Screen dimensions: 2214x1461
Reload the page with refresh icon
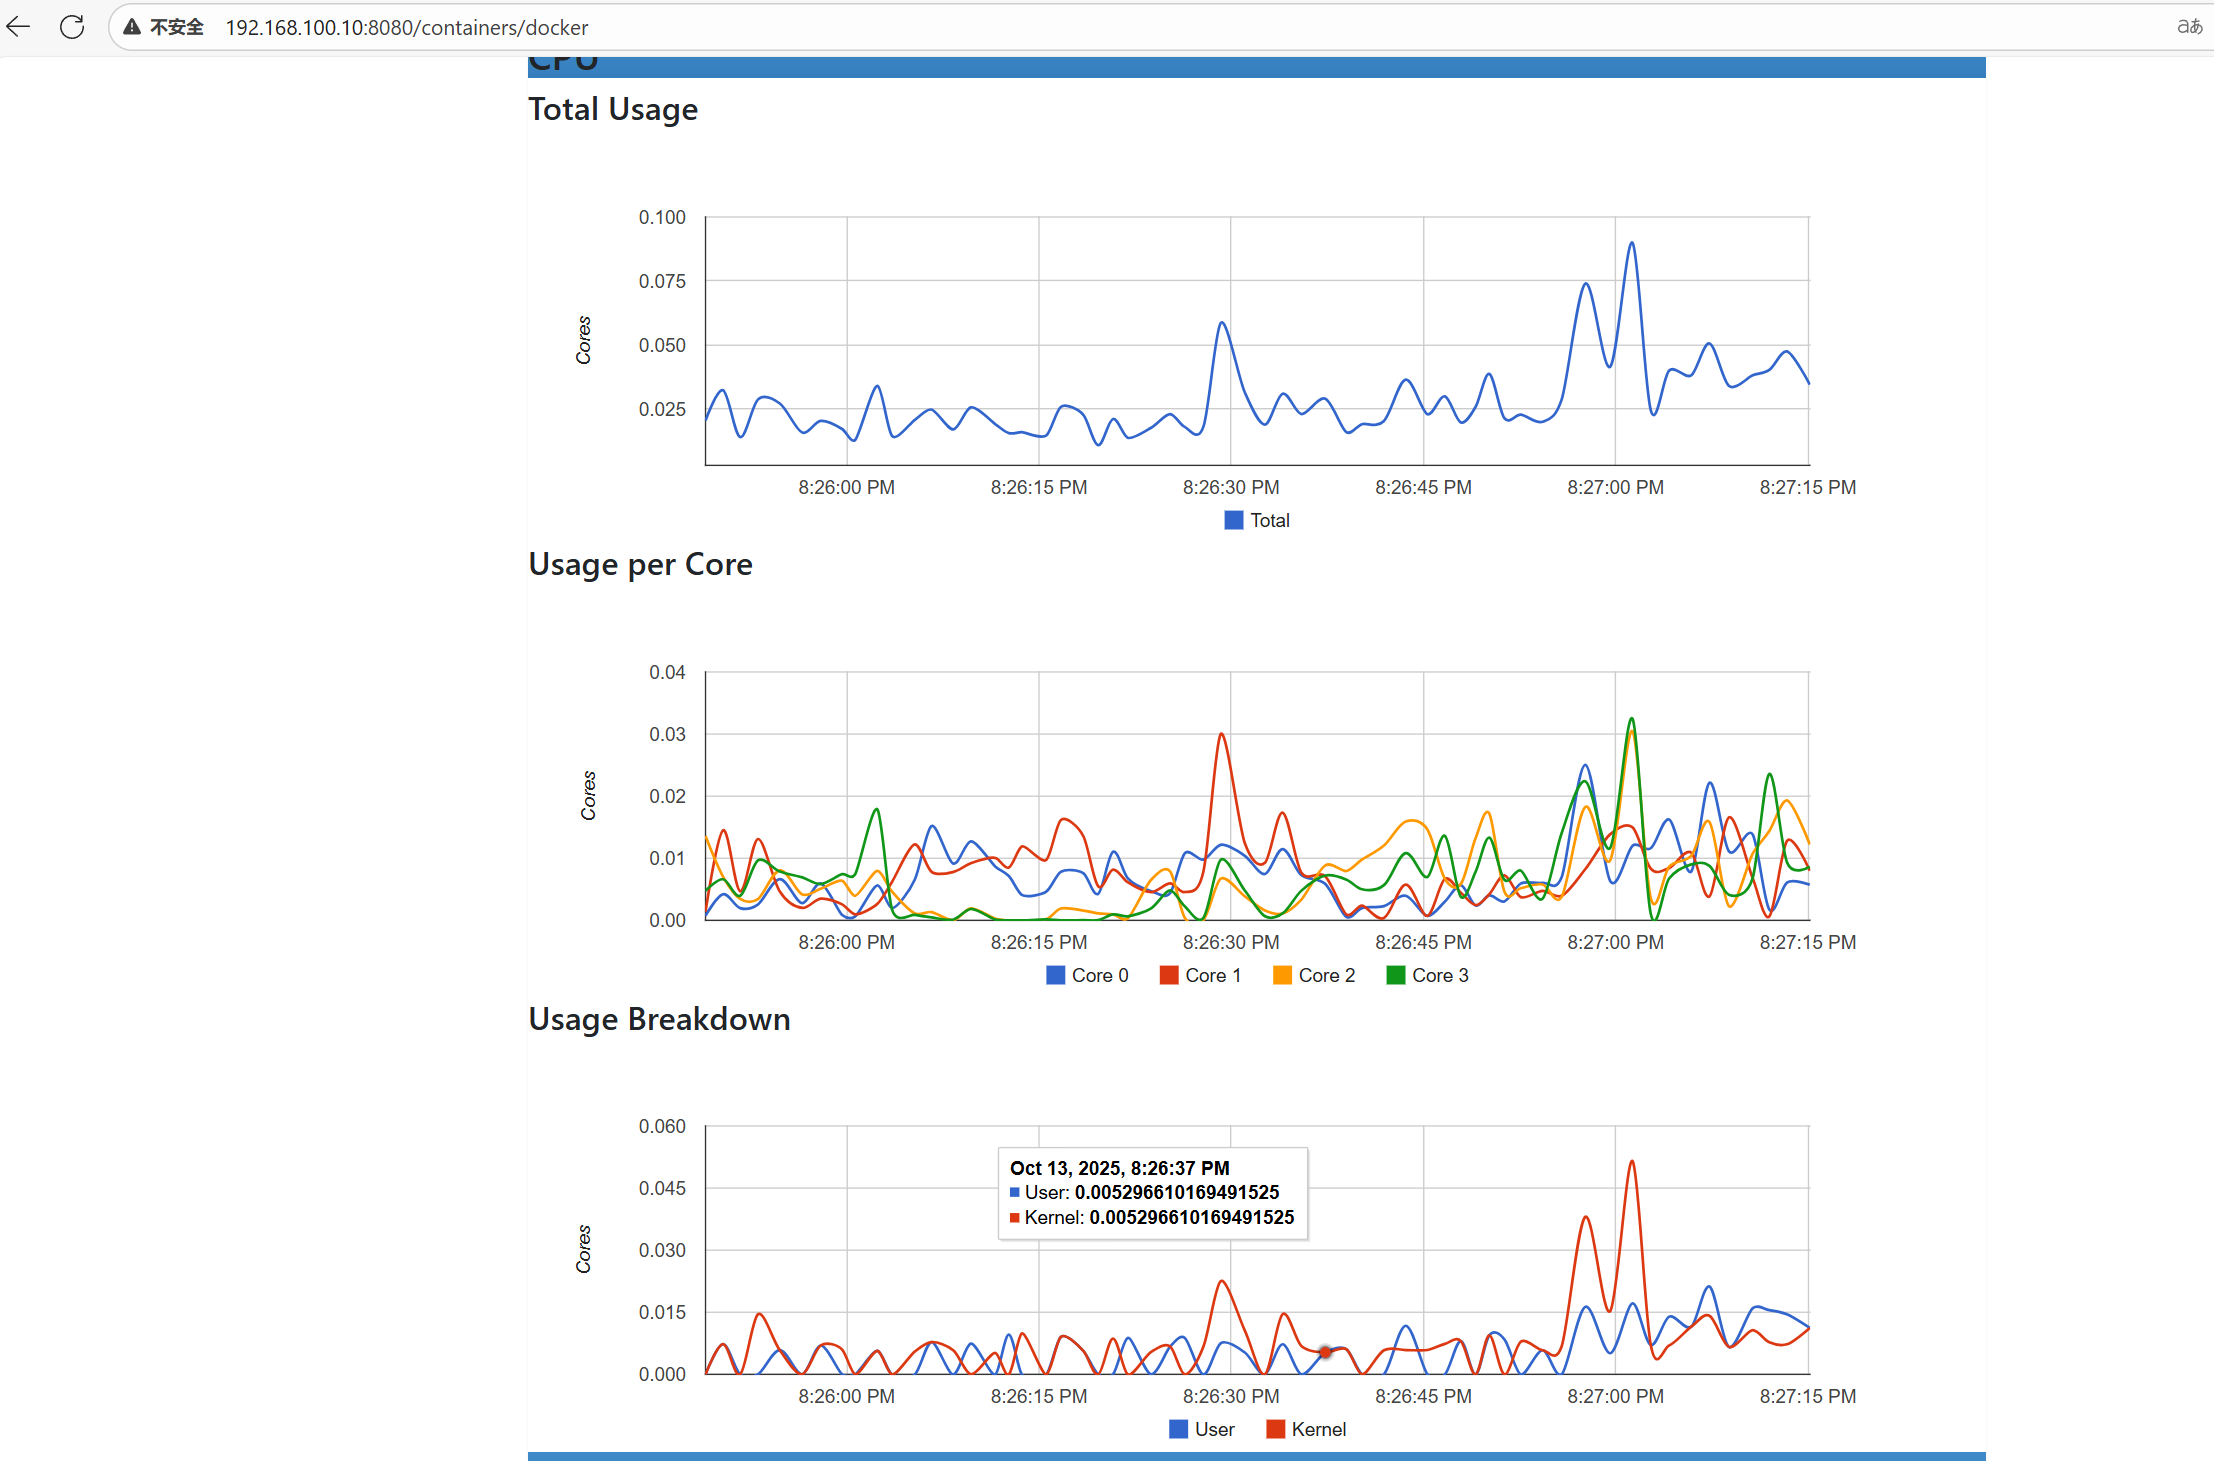click(x=72, y=27)
